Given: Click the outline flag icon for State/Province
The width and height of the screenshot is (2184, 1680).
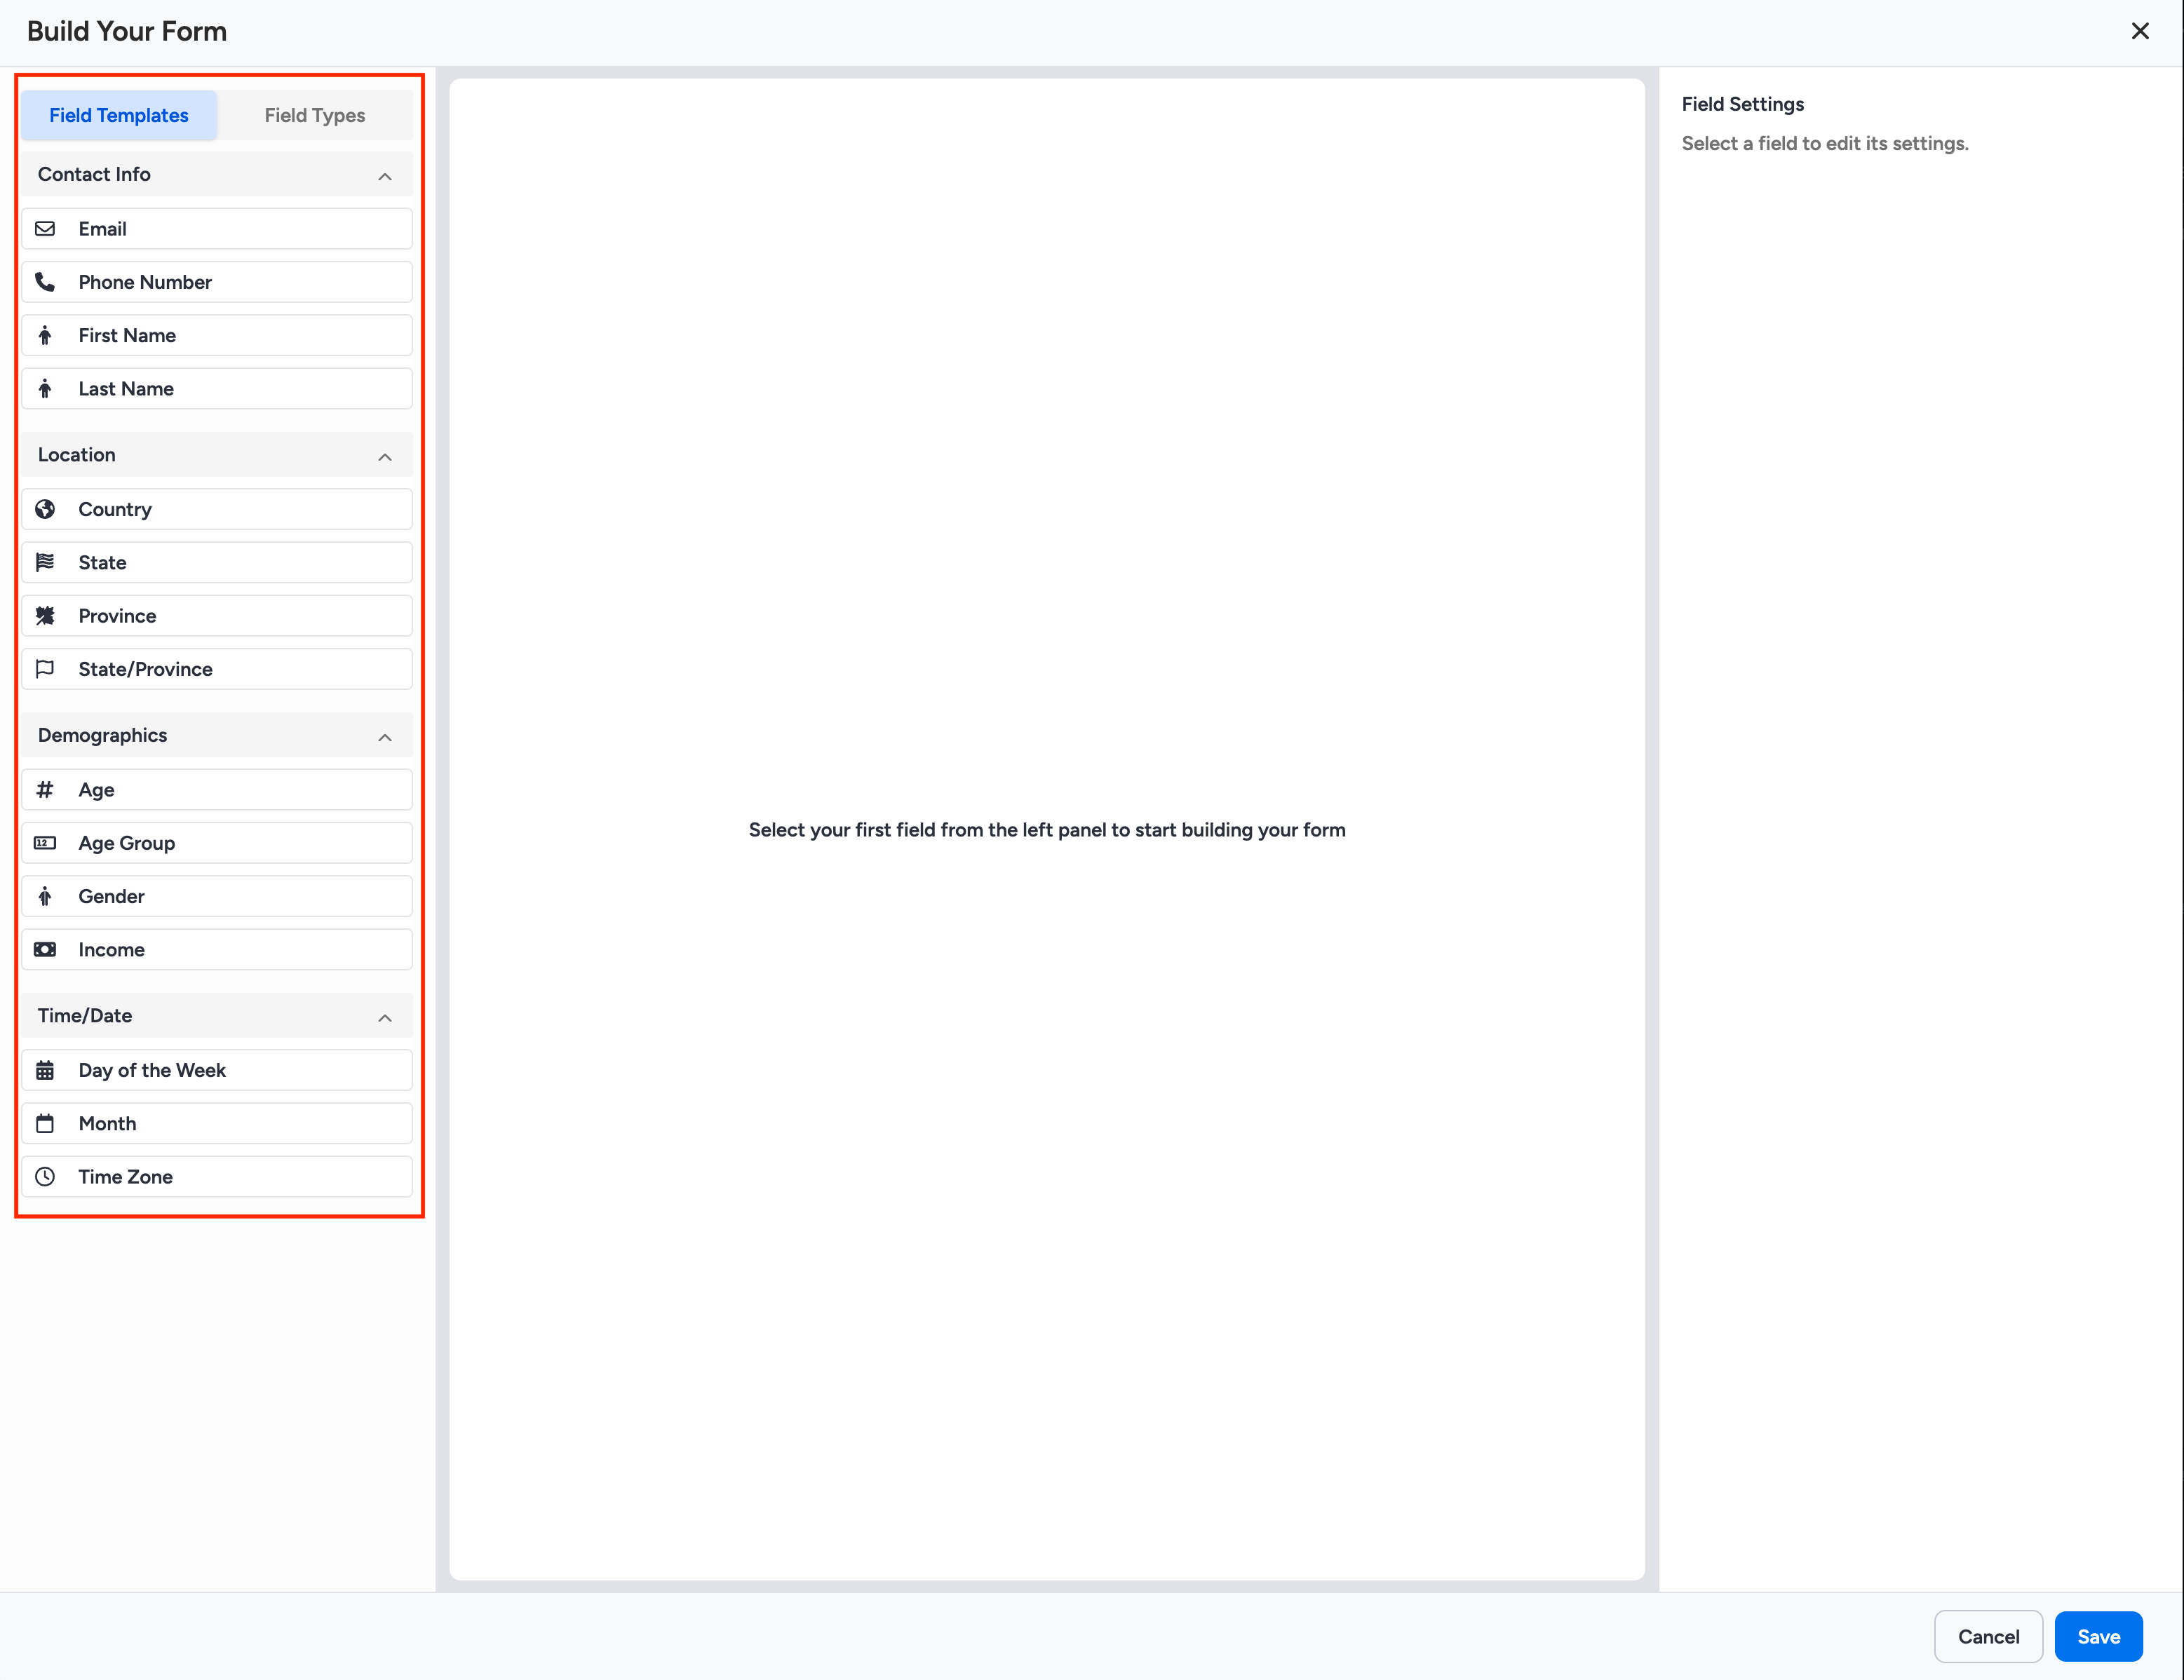Looking at the screenshot, I should tap(45, 669).
